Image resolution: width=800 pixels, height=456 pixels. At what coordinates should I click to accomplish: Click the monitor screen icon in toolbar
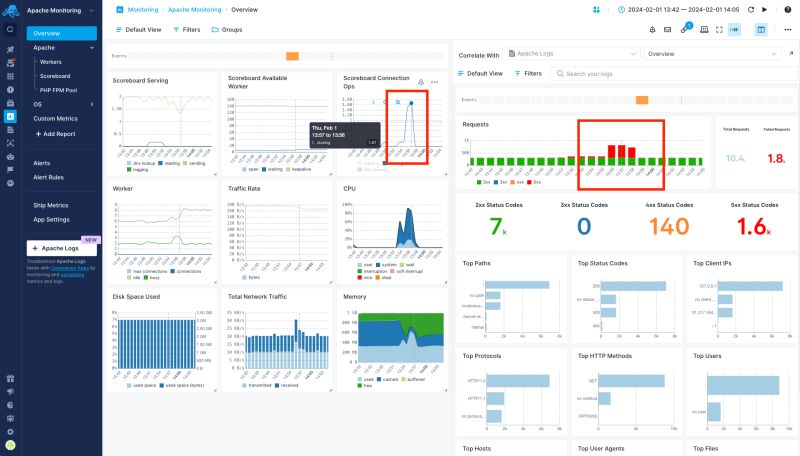[x=704, y=30]
